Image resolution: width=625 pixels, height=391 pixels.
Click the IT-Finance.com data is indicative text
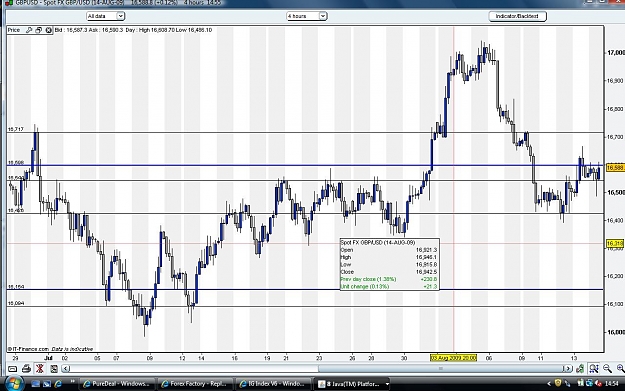pos(50,349)
